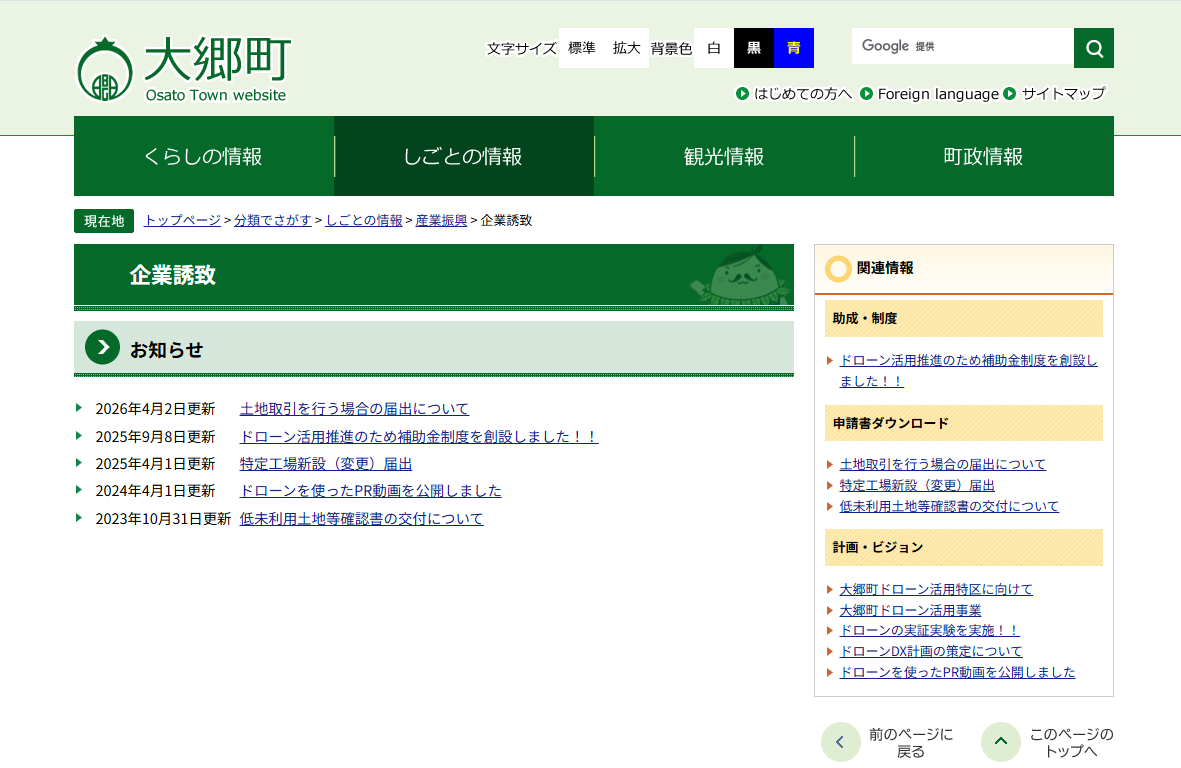The height and width of the screenshot is (768, 1181).
Task: Click the Osato Town logo
Action: tap(183, 69)
